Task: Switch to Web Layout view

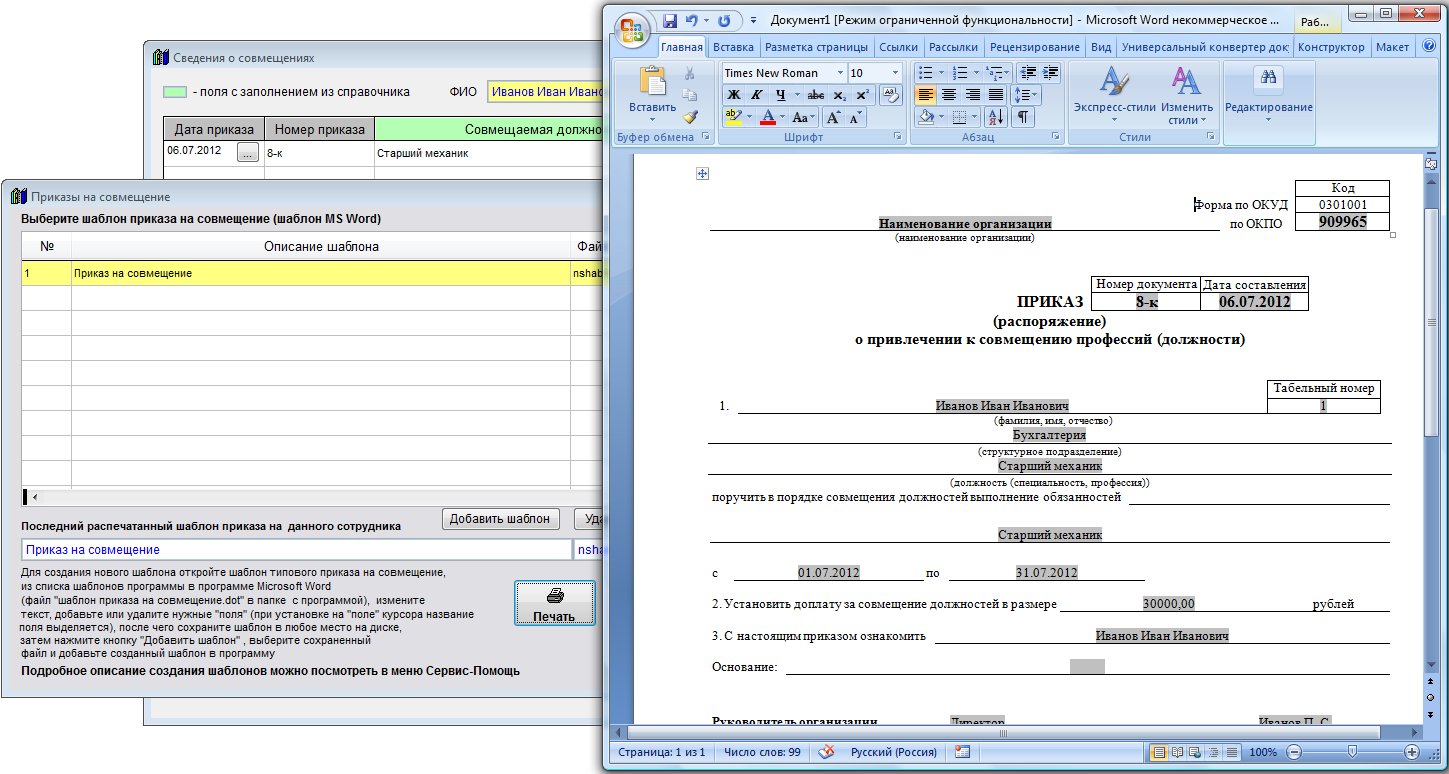Action: [1196, 752]
